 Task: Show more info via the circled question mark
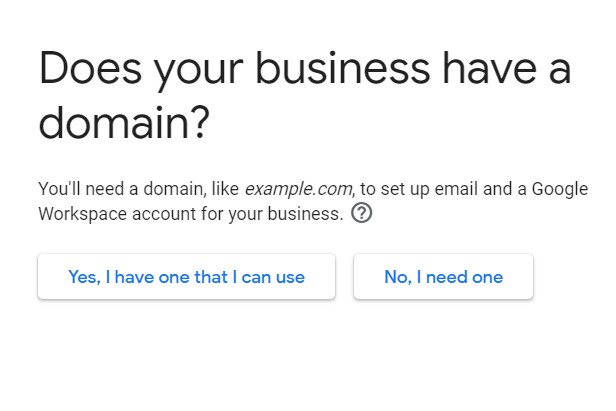[x=362, y=213]
